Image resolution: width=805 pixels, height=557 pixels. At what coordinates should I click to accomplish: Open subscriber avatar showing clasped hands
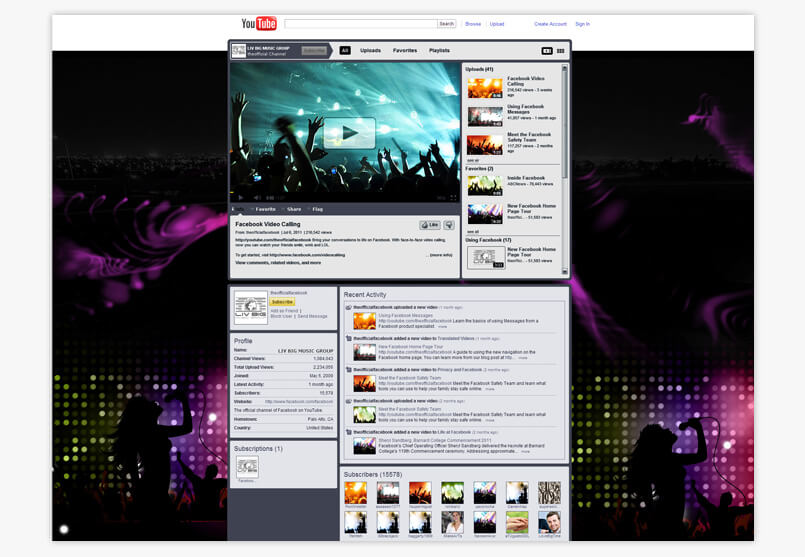click(517, 523)
